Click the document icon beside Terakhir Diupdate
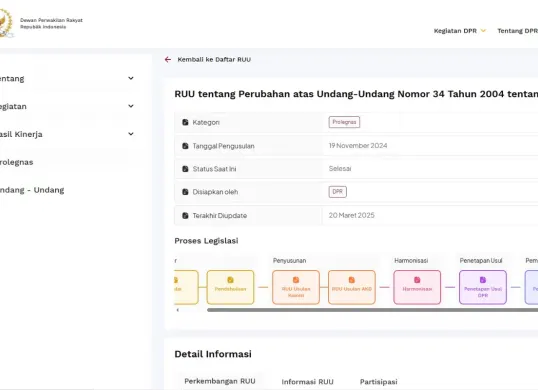 point(185,215)
